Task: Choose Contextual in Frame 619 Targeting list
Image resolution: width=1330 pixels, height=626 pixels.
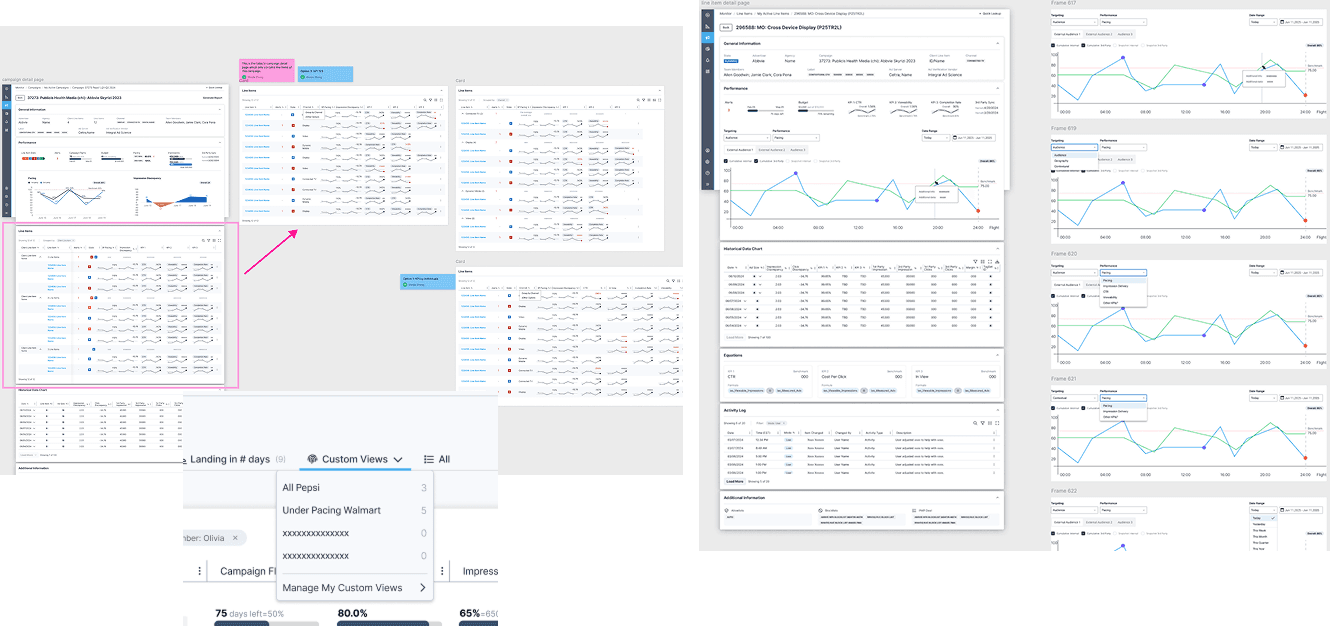Action: point(1076,166)
